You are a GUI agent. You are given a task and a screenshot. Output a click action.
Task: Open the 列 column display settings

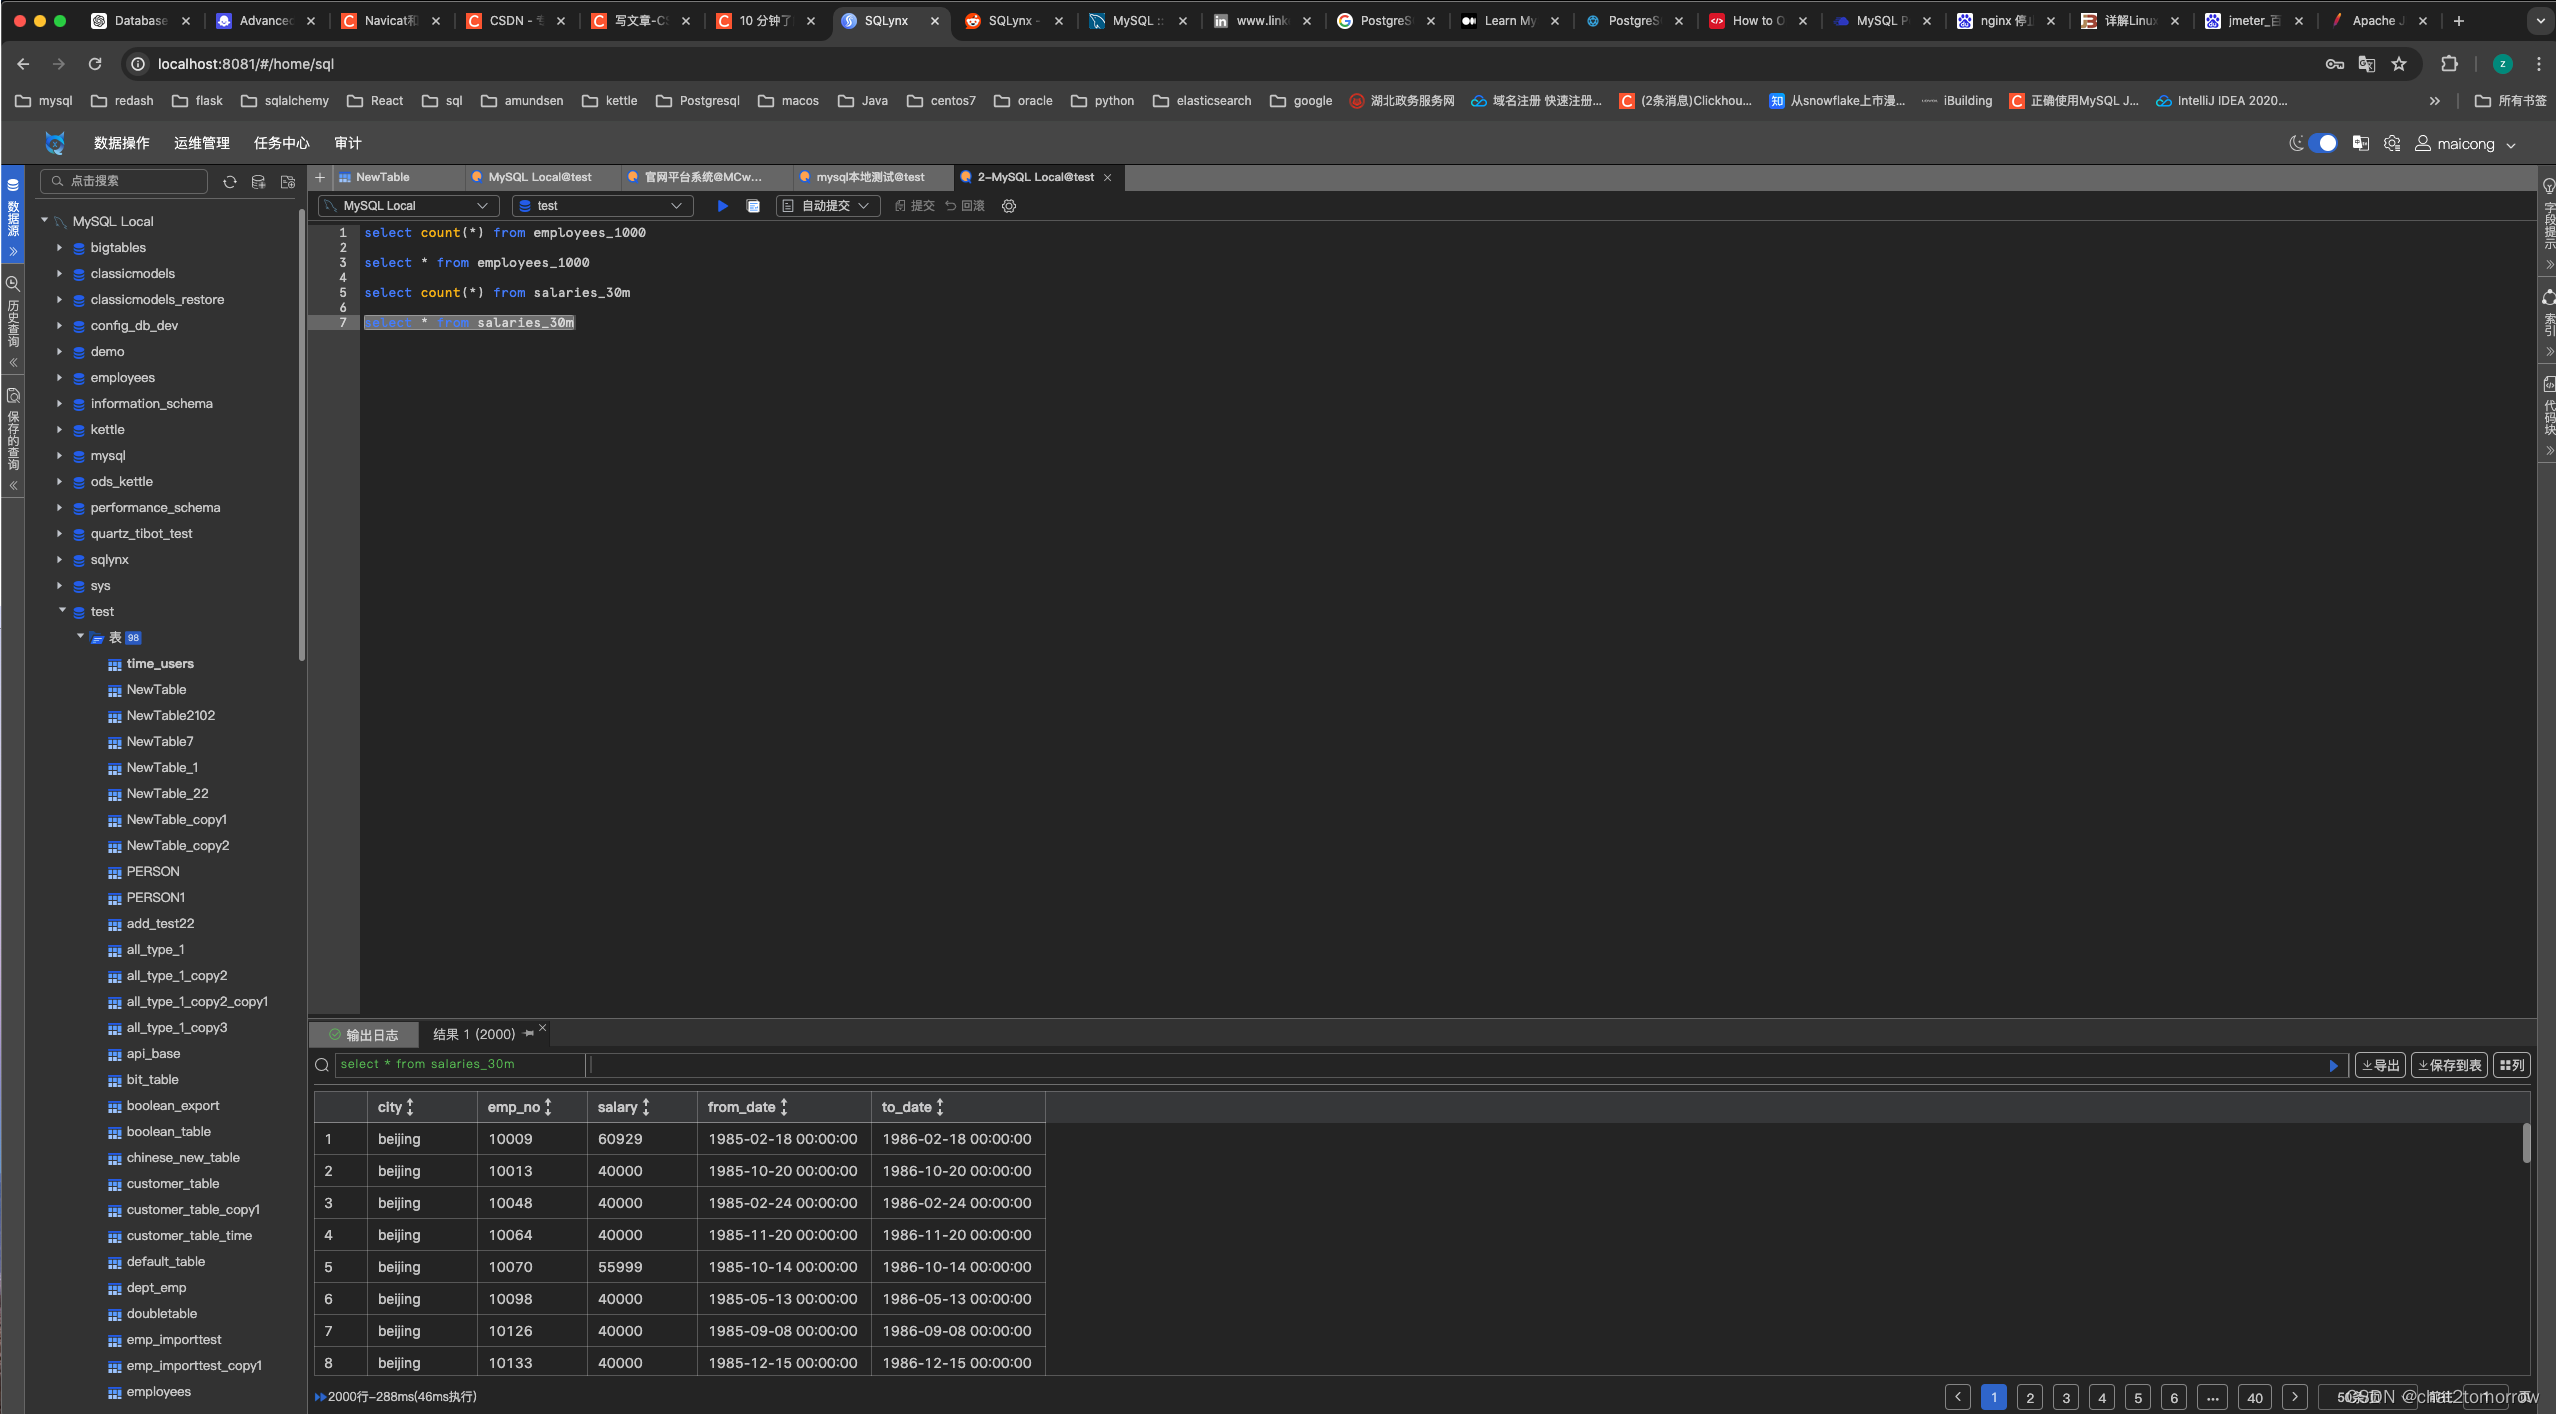pos(2512,1064)
